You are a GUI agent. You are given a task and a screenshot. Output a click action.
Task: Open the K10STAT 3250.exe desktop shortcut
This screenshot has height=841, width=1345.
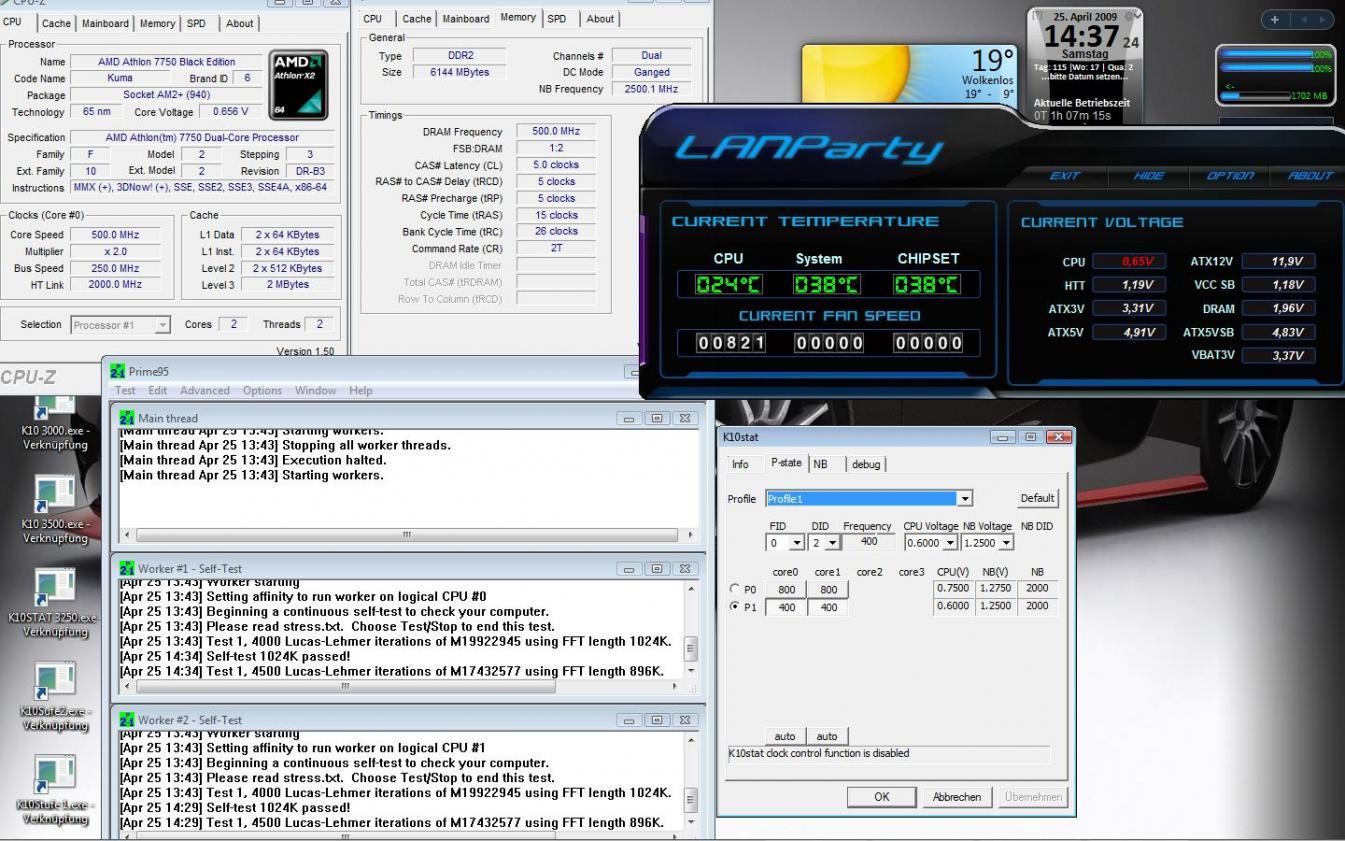(x=54, y=603)
